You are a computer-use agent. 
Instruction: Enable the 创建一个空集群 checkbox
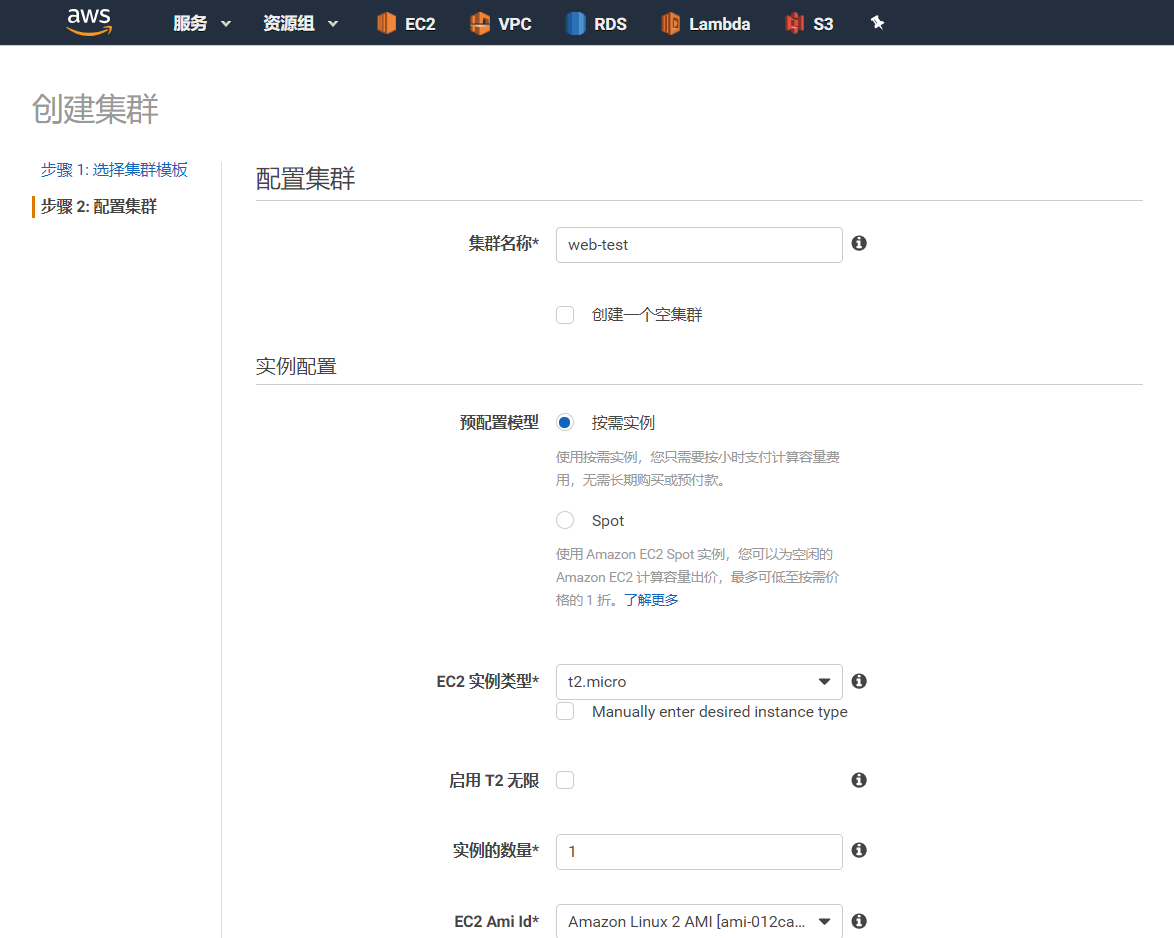[565, 314]
